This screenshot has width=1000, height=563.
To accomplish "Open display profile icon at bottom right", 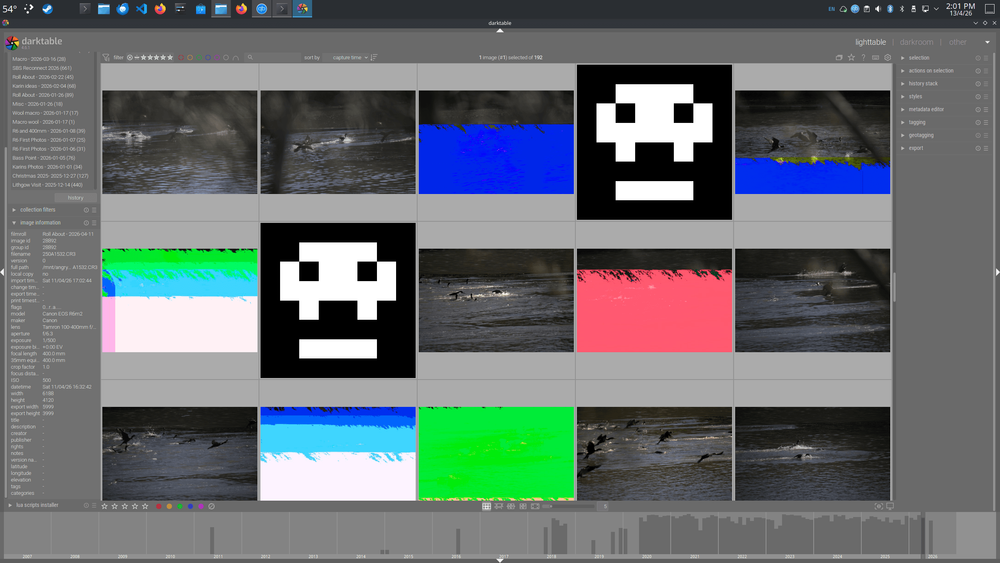I will tap(890, 506).
